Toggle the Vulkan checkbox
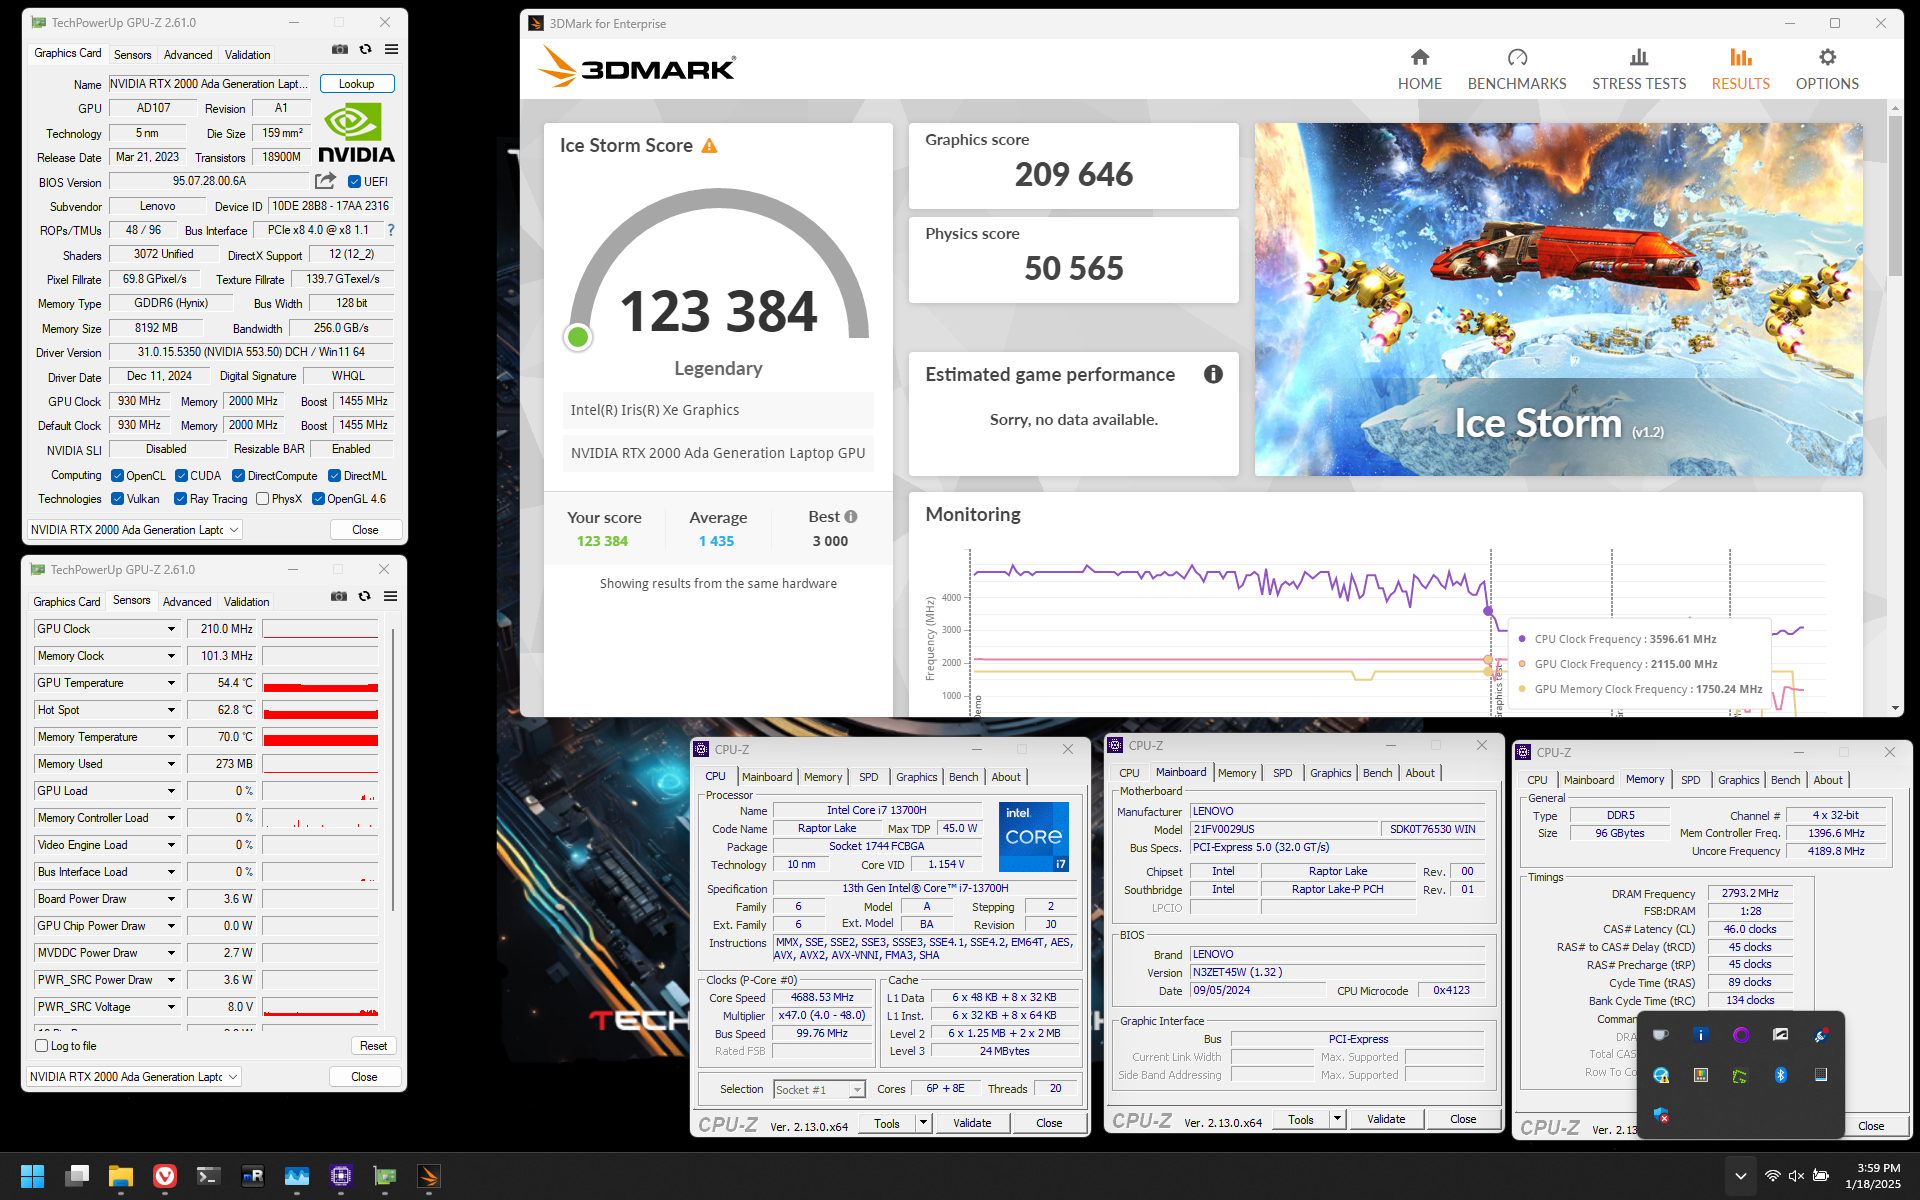This screenshot has height=1200, width=1920. [x=117, y=499]
